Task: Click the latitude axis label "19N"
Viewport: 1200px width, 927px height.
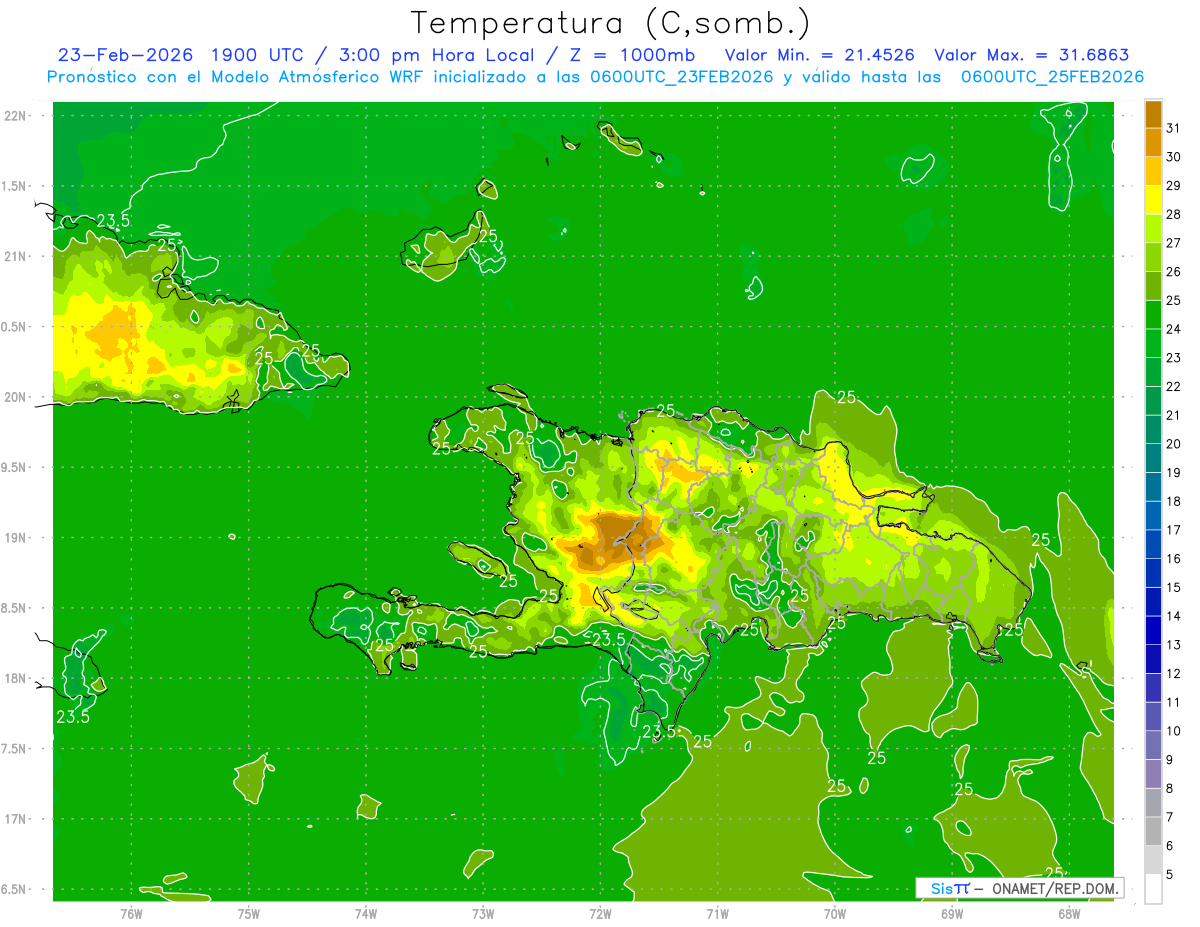Action: (16, 538)
